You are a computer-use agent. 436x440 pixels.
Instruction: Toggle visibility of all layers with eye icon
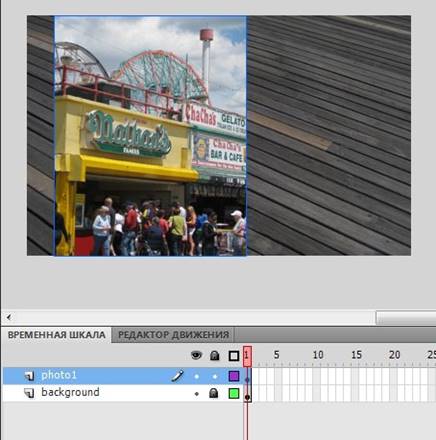pyautogui.click(x=196, y=355)
